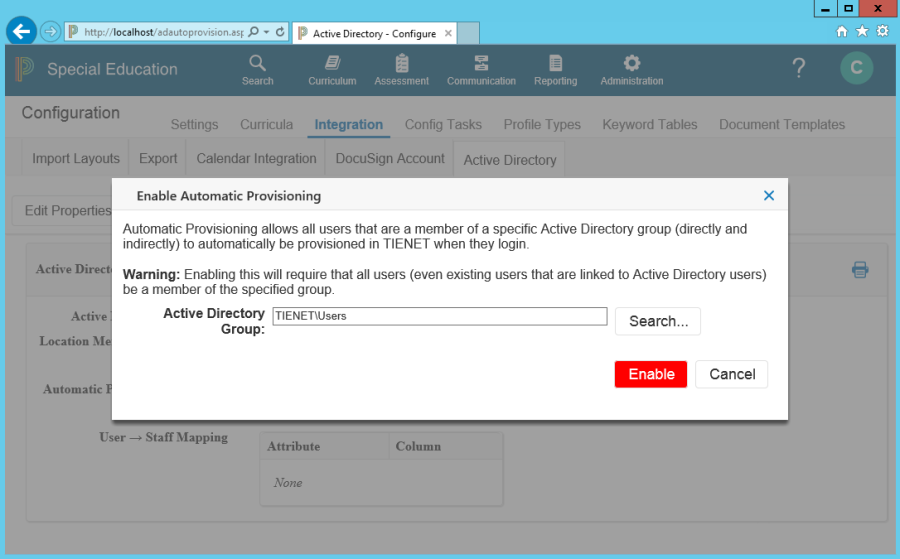The width and height of the screenshot is (900, 559).
Task: Click the Active Directory Group text field
Action: (x=439, y=316)
